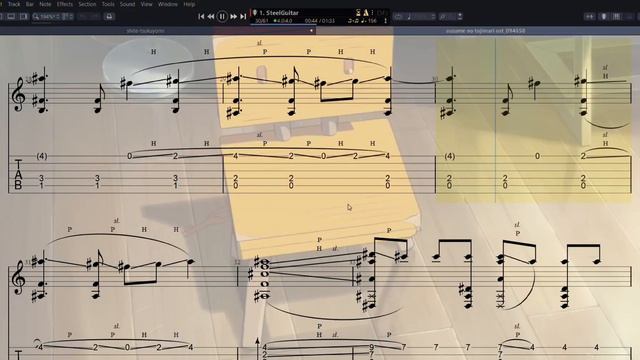Click the print icon in toolbar
Viewport: 640px width, 360px height.
point(109,16)
